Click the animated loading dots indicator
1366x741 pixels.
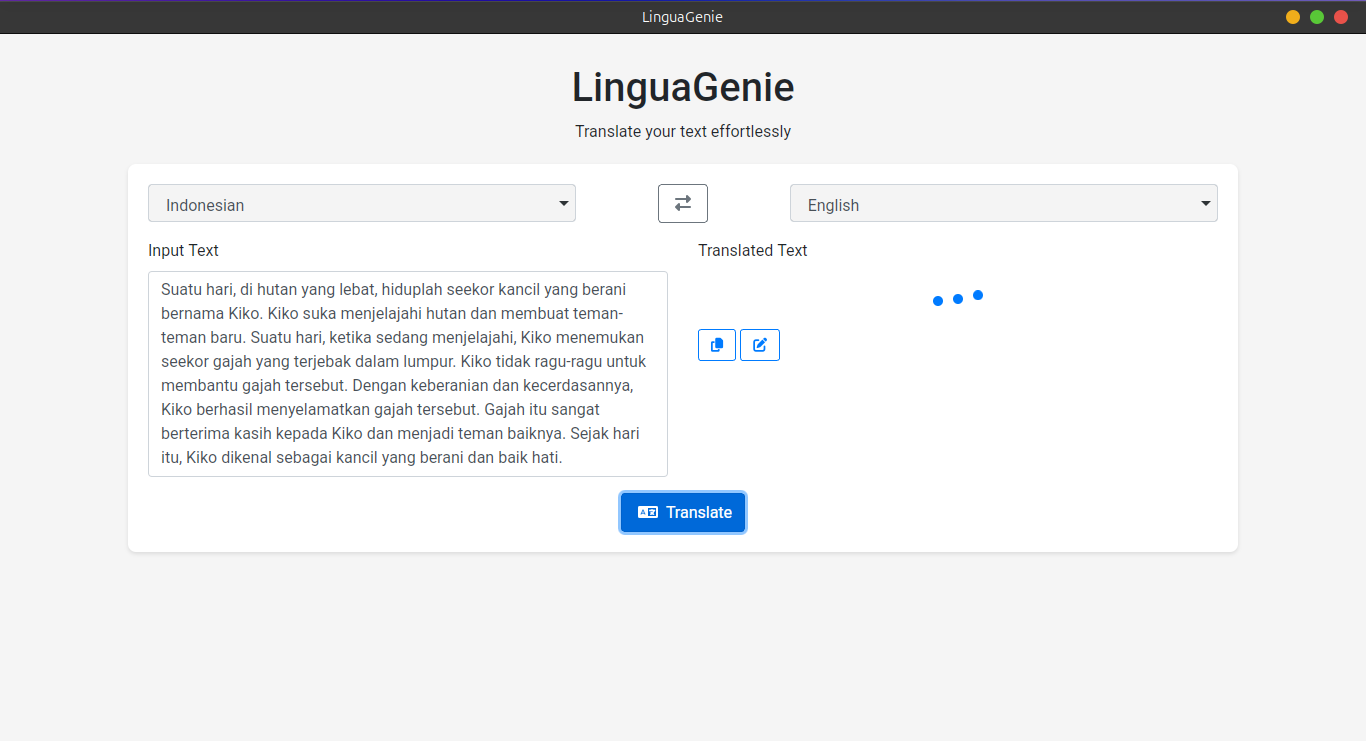958,298
